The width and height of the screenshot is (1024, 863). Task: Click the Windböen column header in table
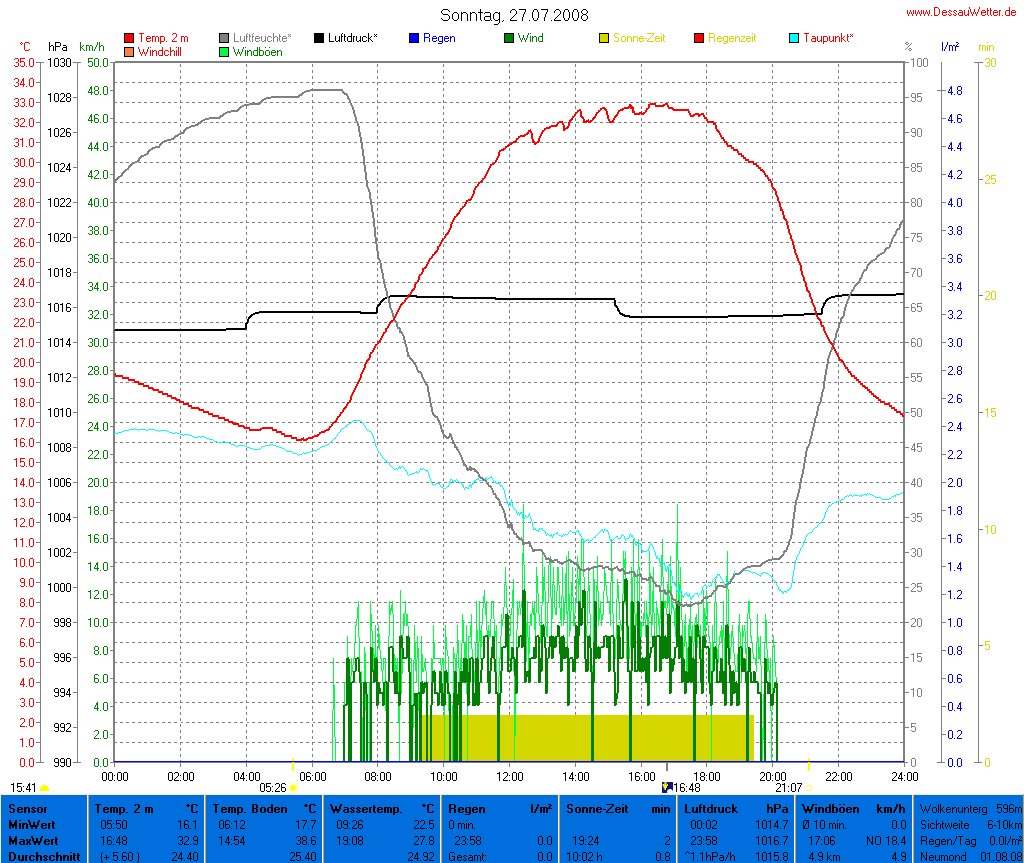(x=830, y=808)
